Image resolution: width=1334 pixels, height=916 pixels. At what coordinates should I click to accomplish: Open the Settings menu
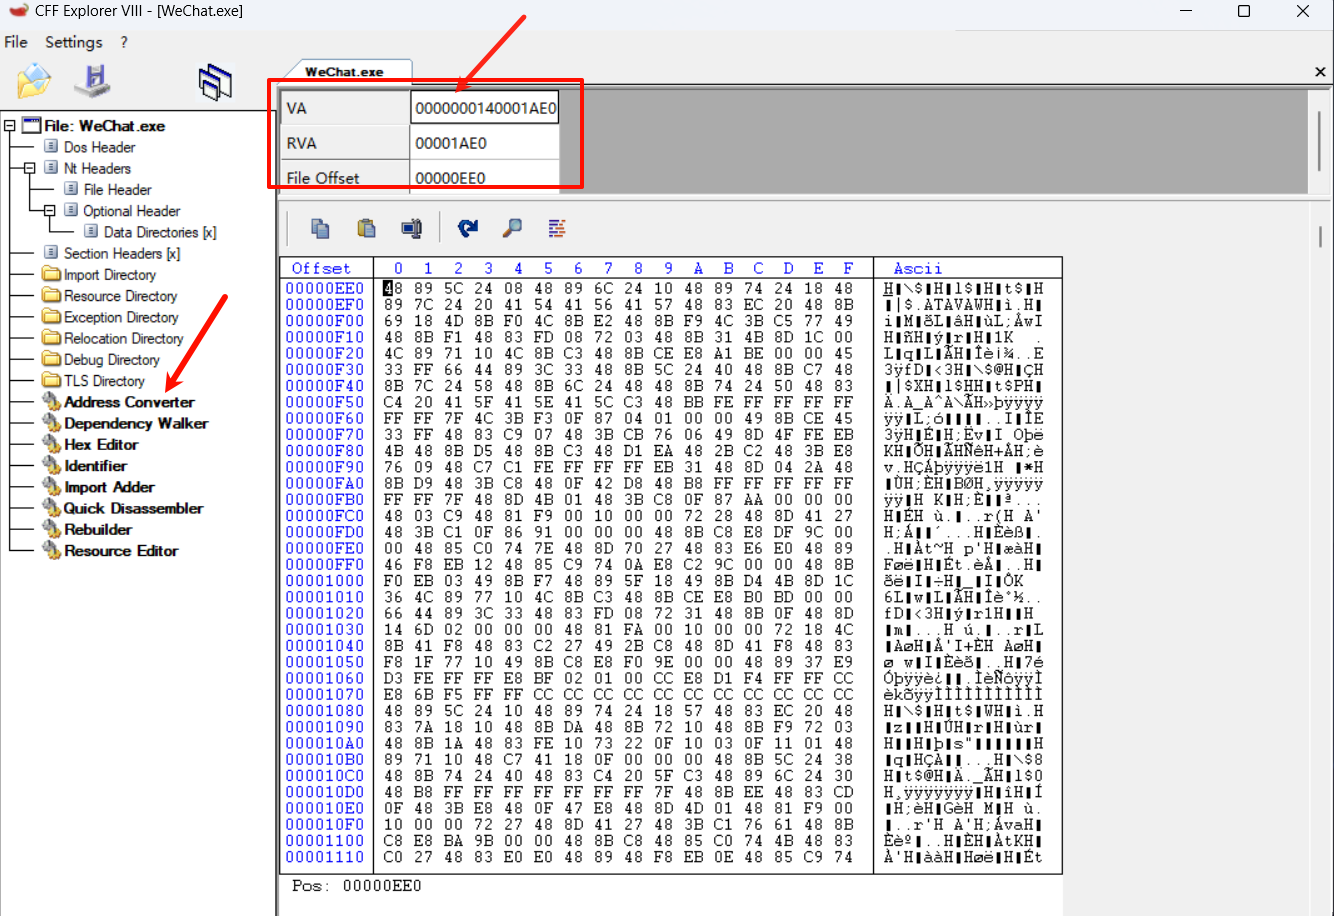73,42
